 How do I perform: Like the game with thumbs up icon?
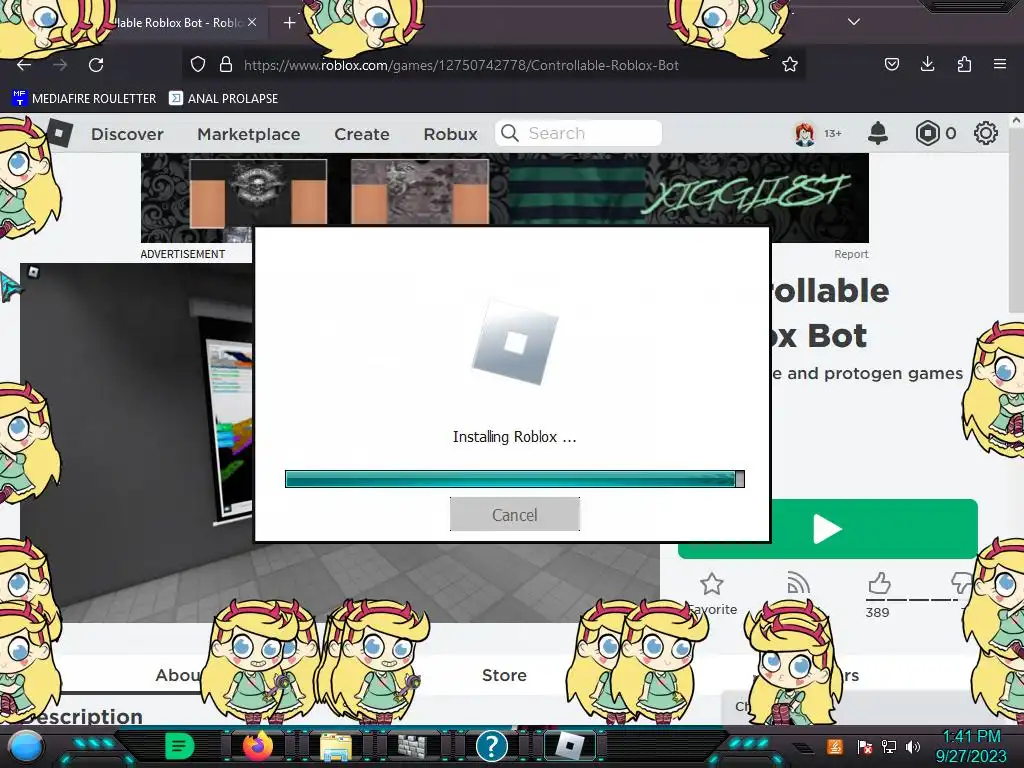879,583
